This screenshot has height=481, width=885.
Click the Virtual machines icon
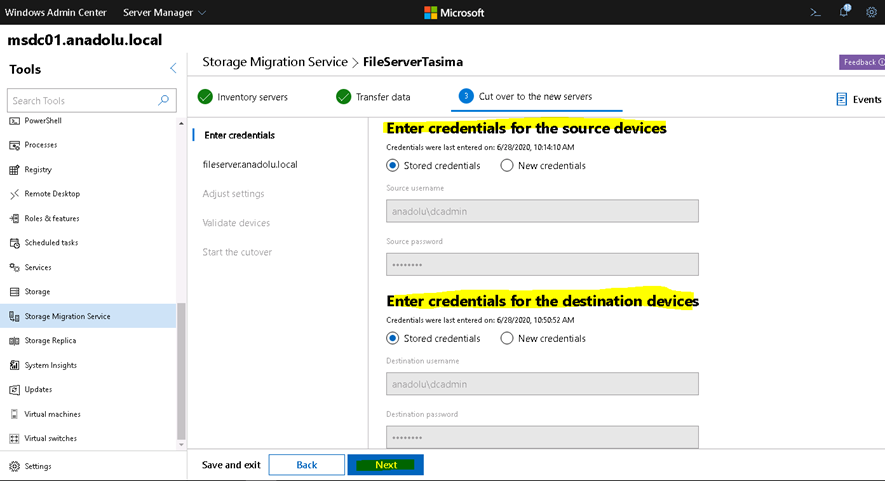[14, 414]
